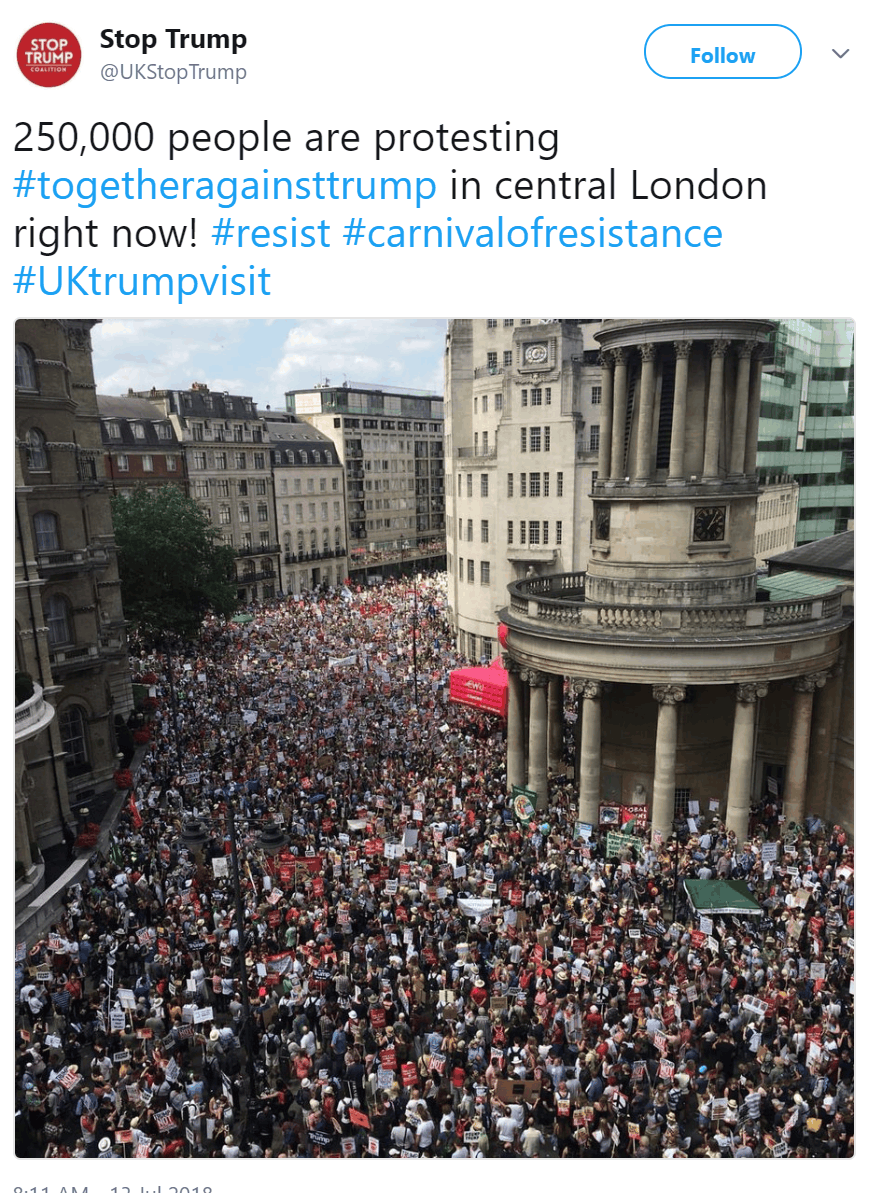Click the green canopy among the crowd
This screenshot has height=1193, width=895.
722,897
